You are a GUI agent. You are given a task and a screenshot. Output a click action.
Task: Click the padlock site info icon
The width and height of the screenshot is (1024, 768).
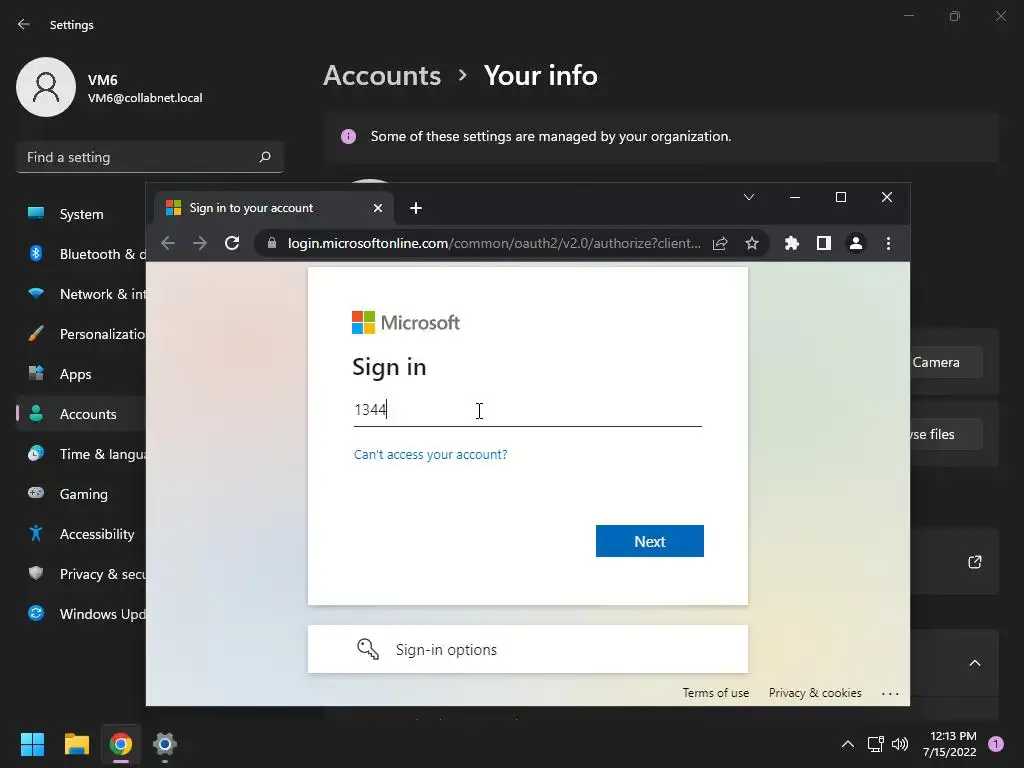coord(272,243)
